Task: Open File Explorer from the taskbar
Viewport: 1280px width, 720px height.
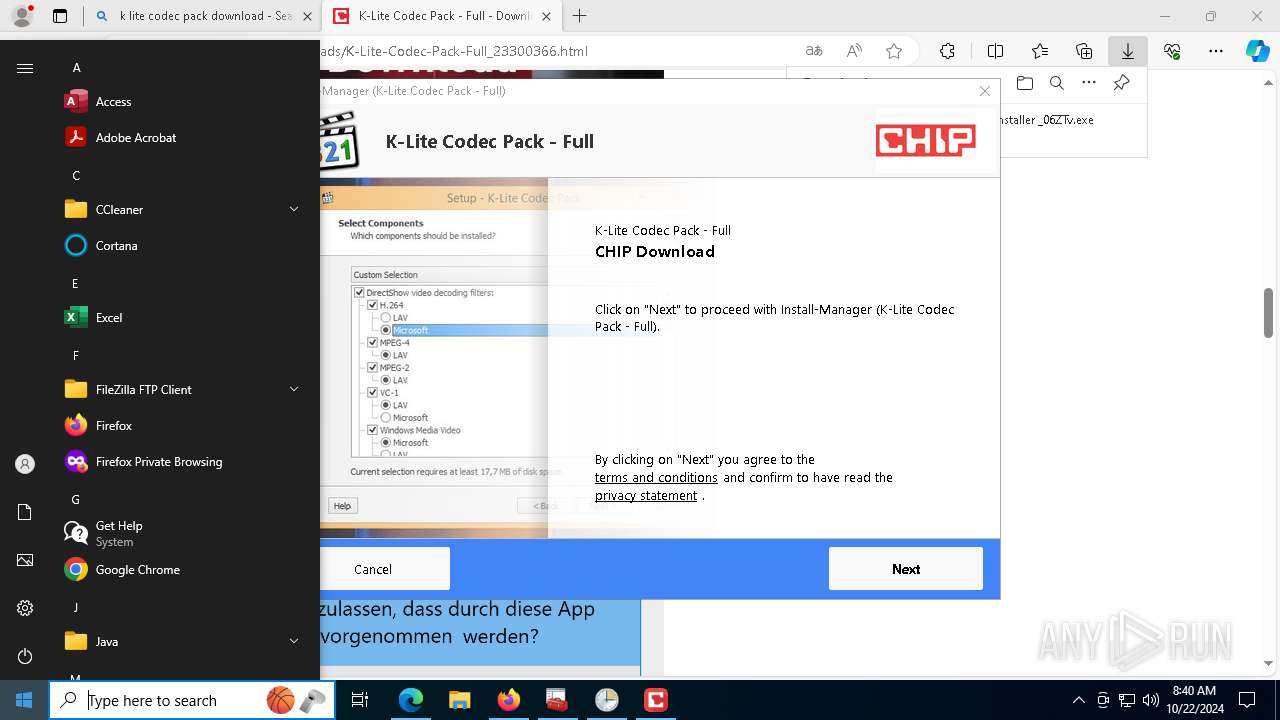Action: point(459,700)
